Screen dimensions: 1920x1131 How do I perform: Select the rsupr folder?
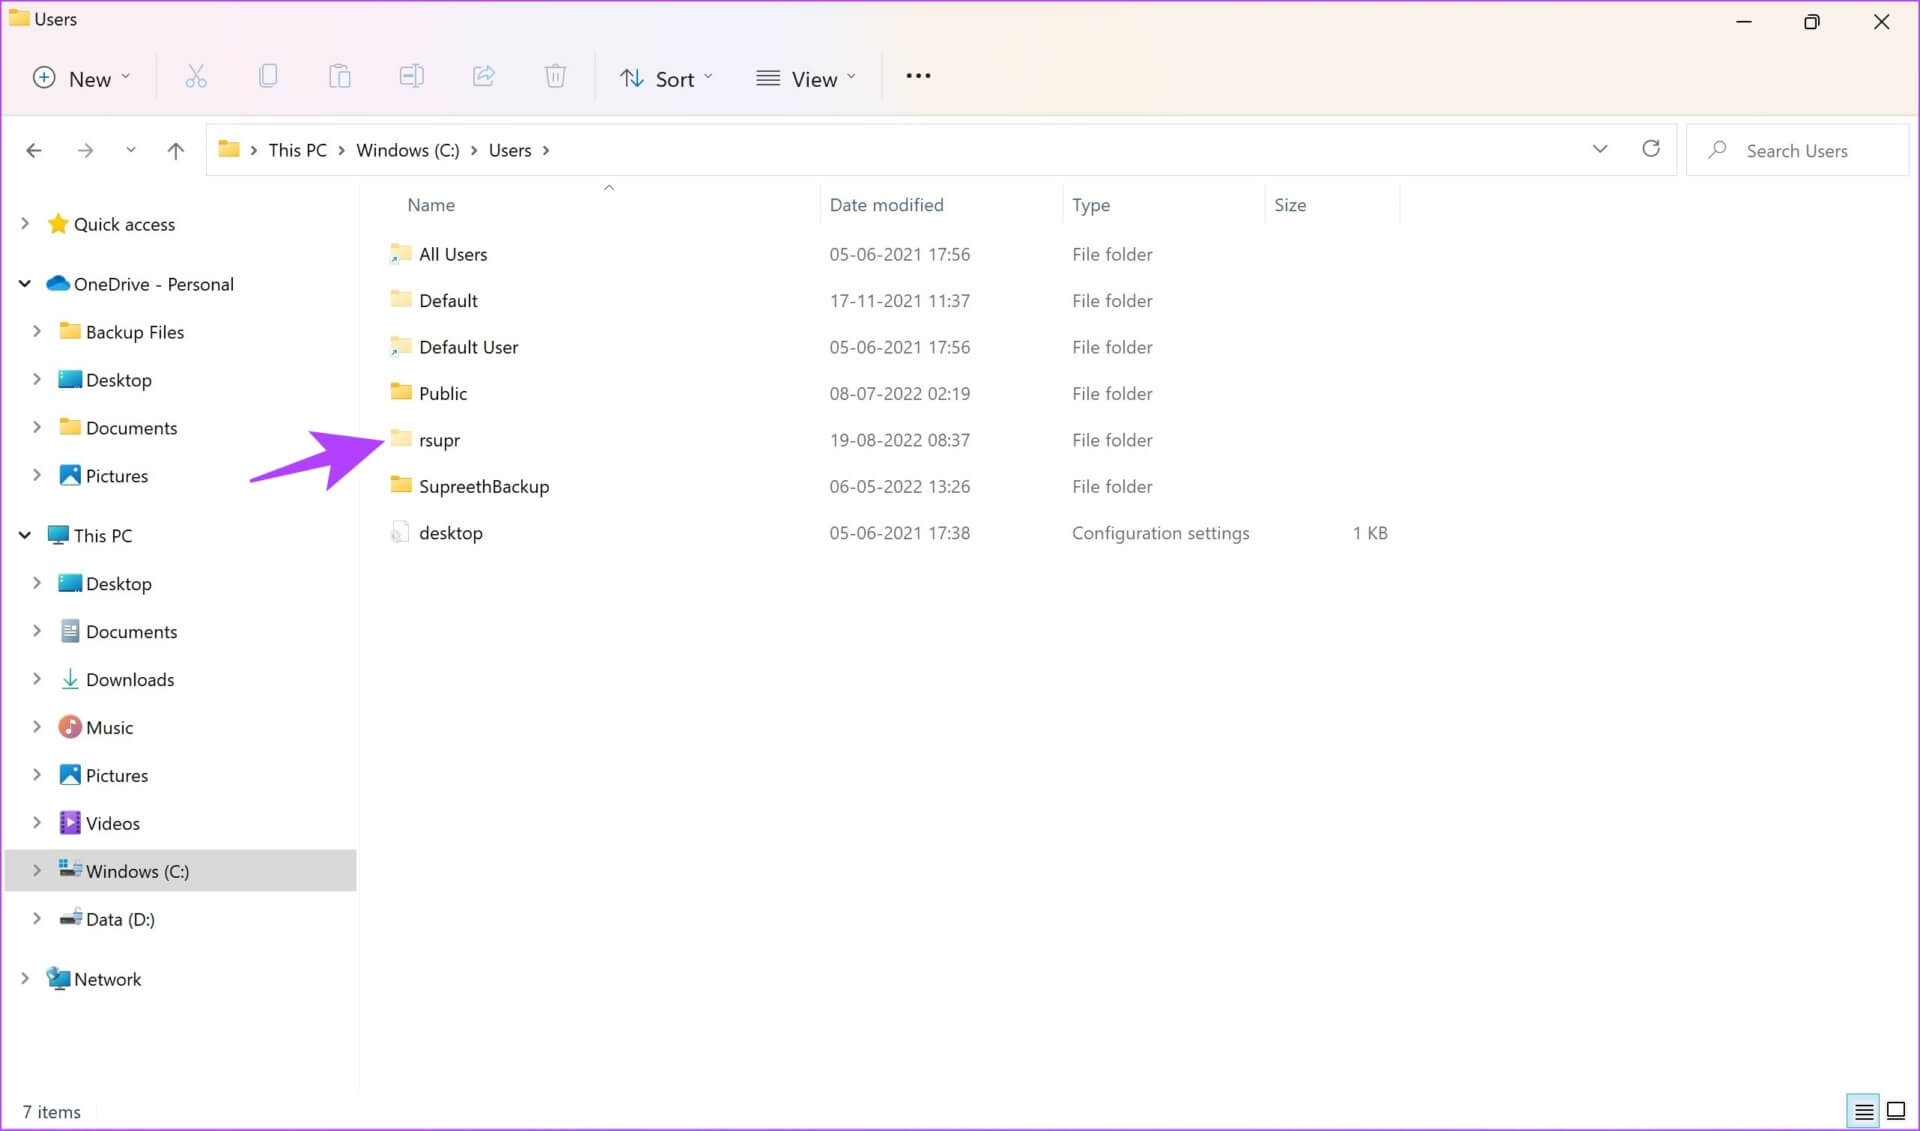click(x=438, y=439)
